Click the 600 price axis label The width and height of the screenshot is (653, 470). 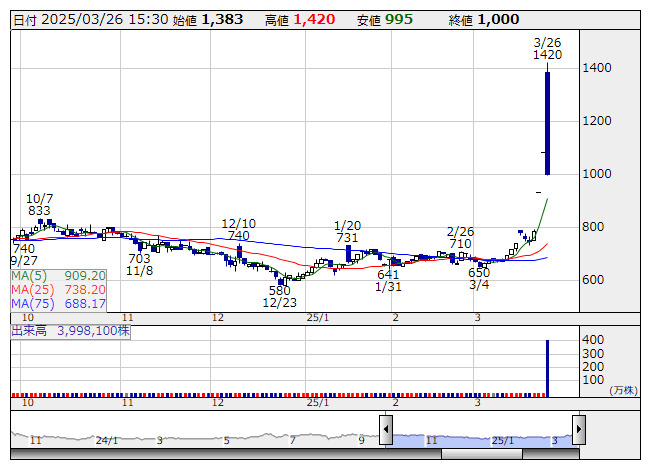pyautogui.click(x=593, y=280)
